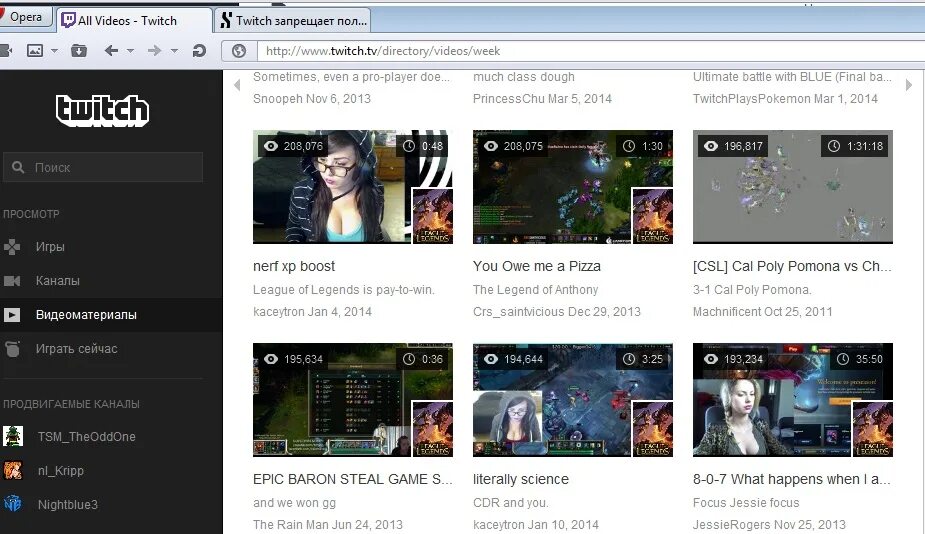Open Игры in the sidebar
Viewport: 925px width, 534px height.
point(50,247)
